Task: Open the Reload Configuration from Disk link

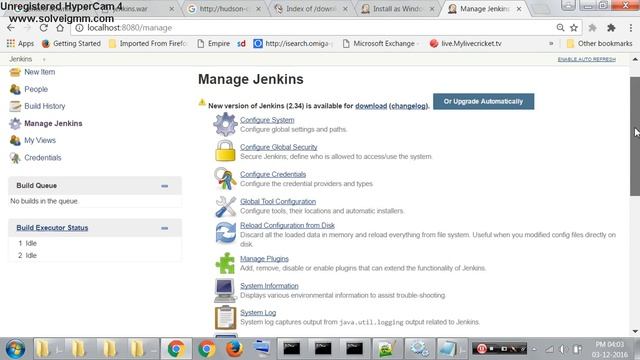Action: point(287,225)
